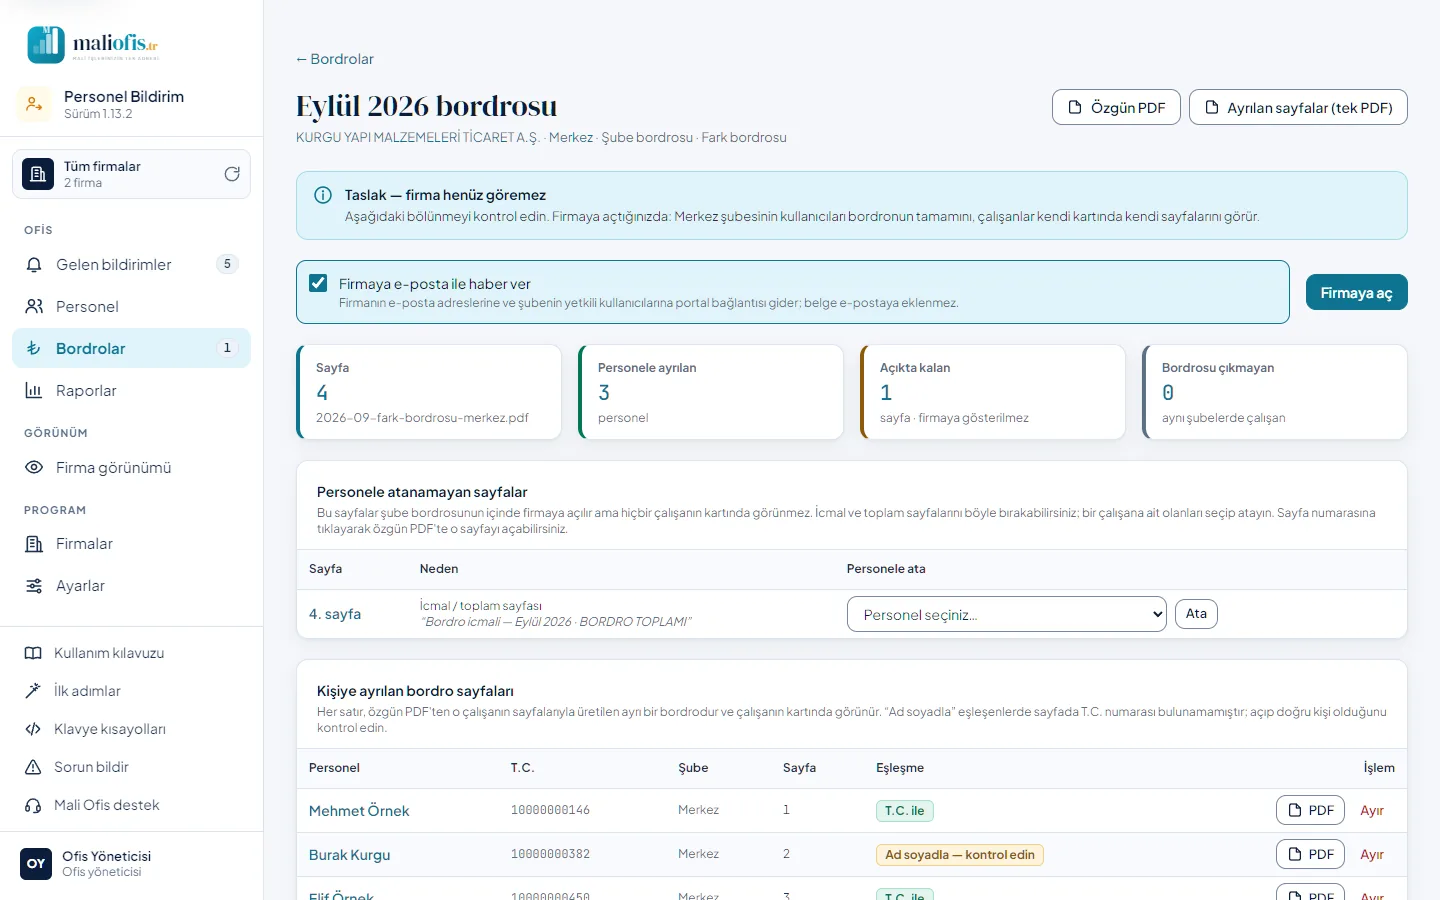Click the building icon beside Firmalar
This screenshot has height=900, width=1440.
(x=34, y=544)
